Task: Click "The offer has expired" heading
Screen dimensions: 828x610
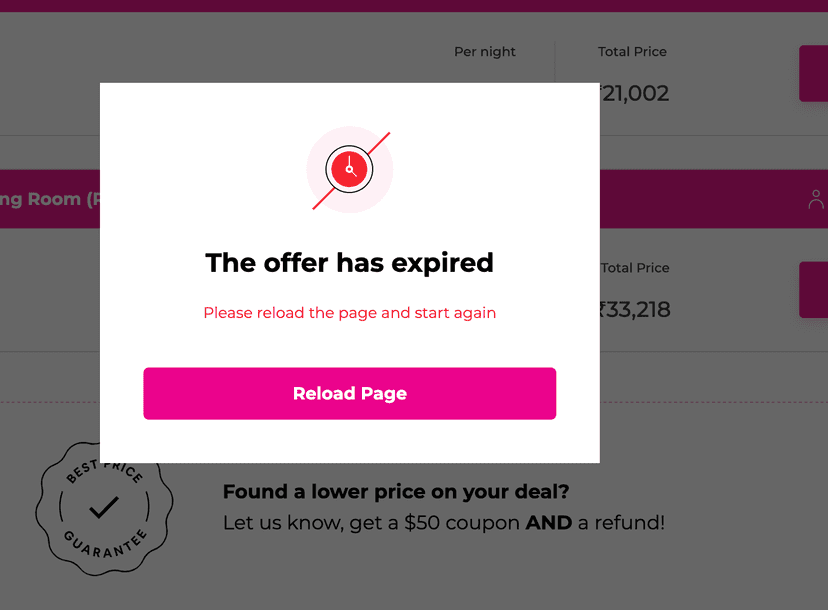Action: click(350, 263)
